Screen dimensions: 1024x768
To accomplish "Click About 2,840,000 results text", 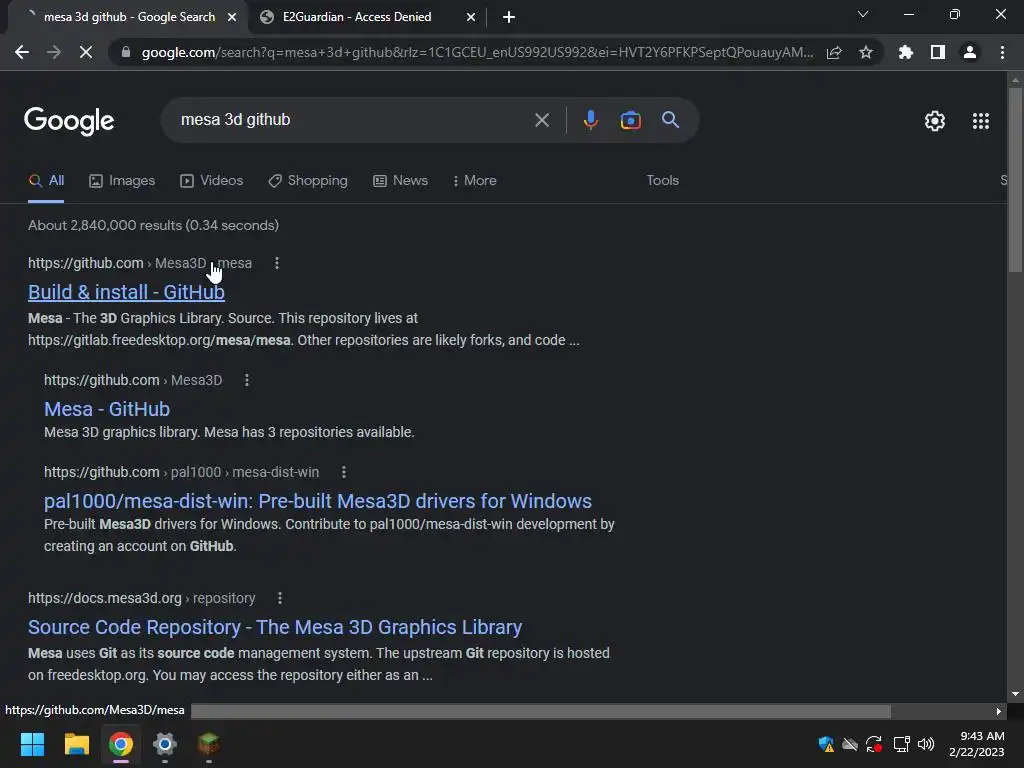I will (x=153, y=225).
